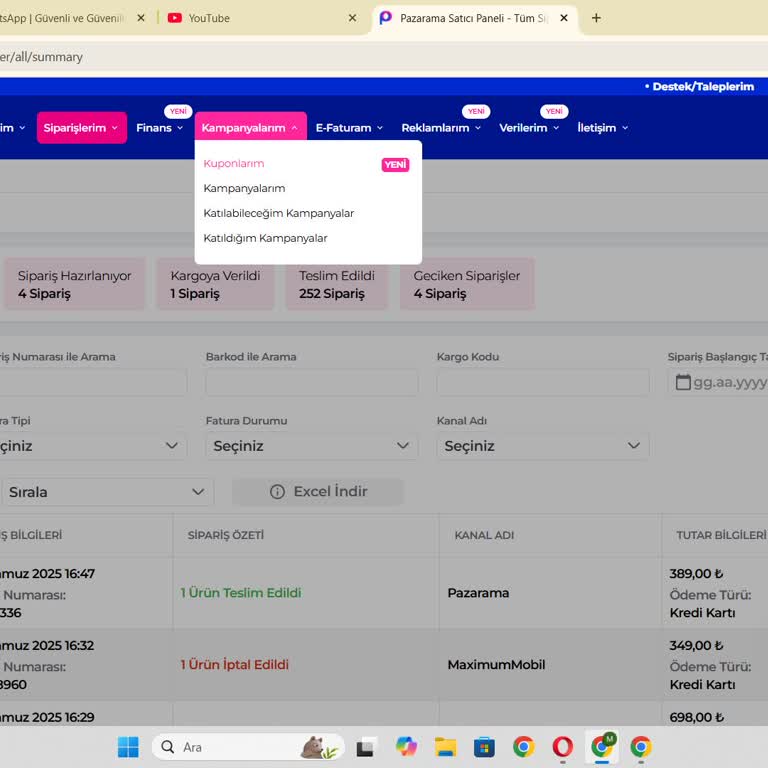The width and height of the screenshot is (768, 768).
Task: Expand the Sırala sorting dropdown
Action: [106, 492]
